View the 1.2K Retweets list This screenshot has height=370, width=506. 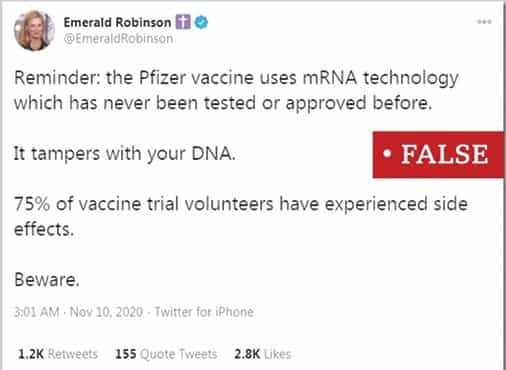click(x=58, y=354)
